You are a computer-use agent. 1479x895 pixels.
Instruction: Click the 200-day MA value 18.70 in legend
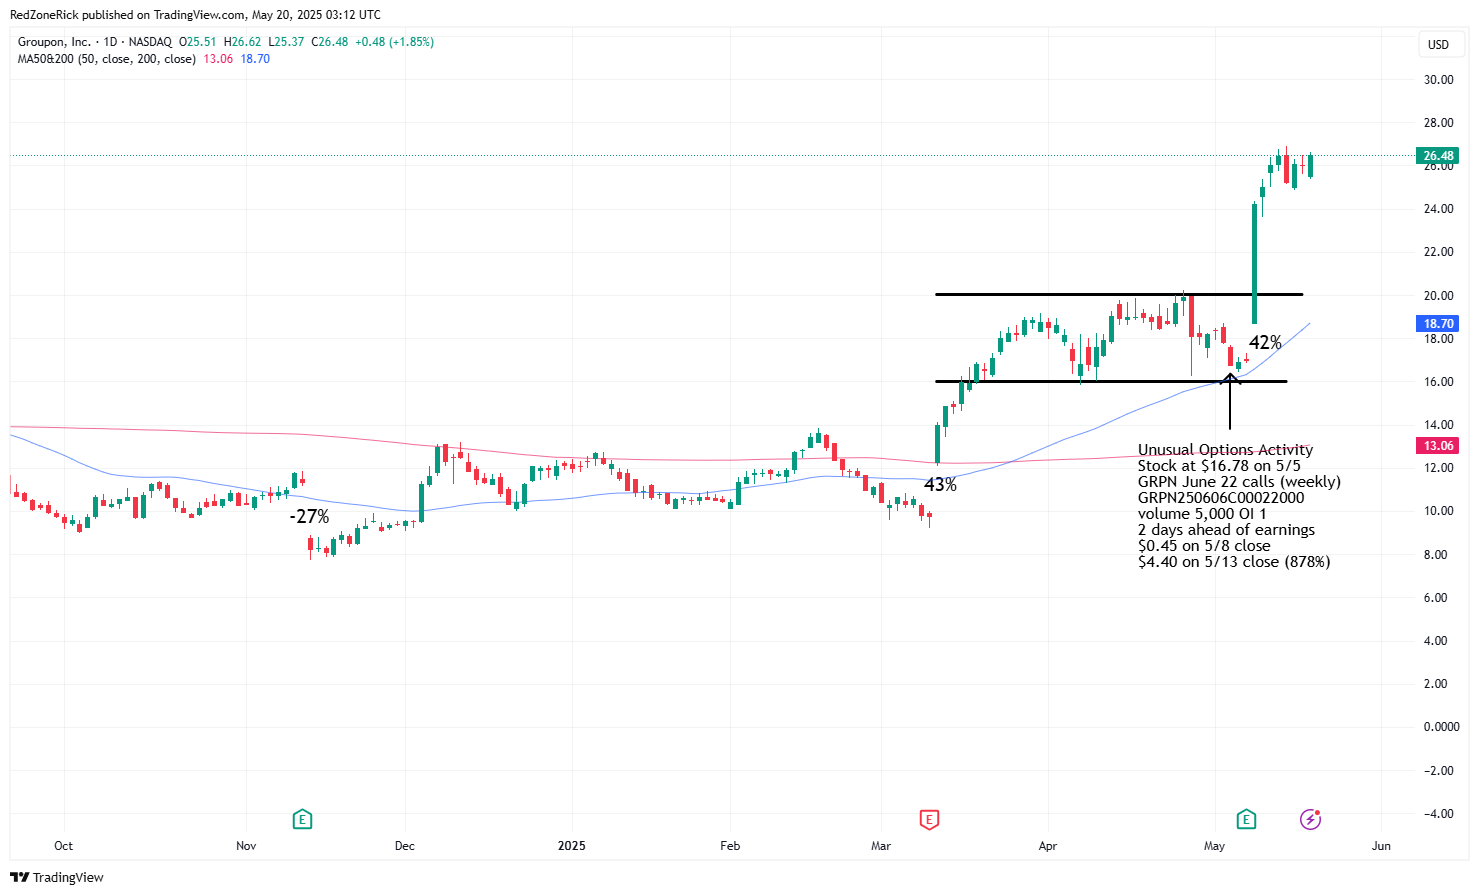(x=255, y=59)
